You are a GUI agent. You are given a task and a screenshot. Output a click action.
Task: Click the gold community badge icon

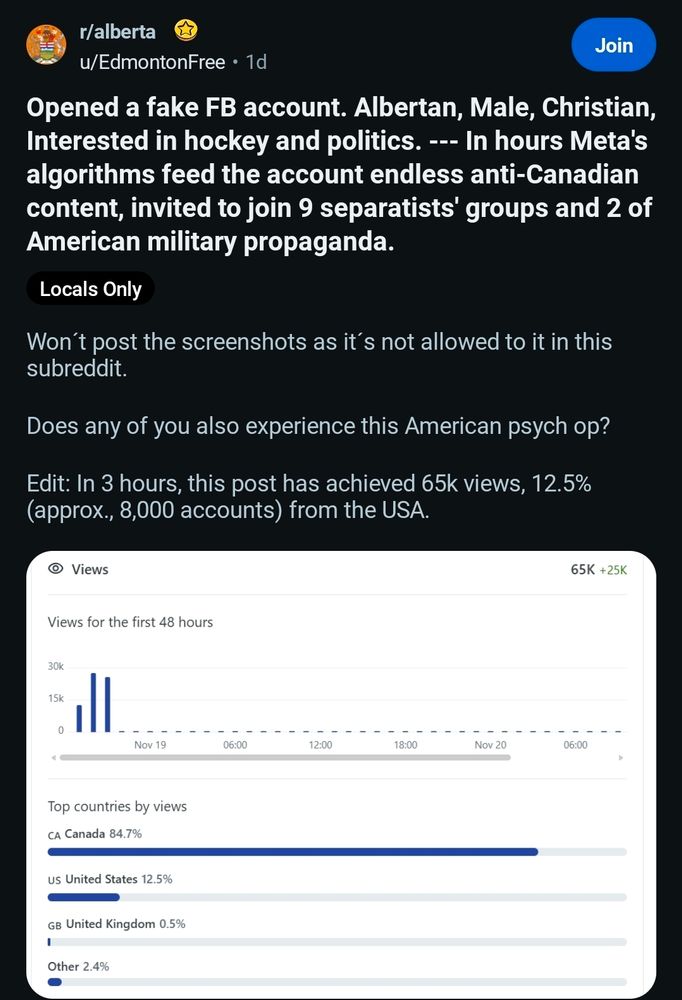coord(186,30)
